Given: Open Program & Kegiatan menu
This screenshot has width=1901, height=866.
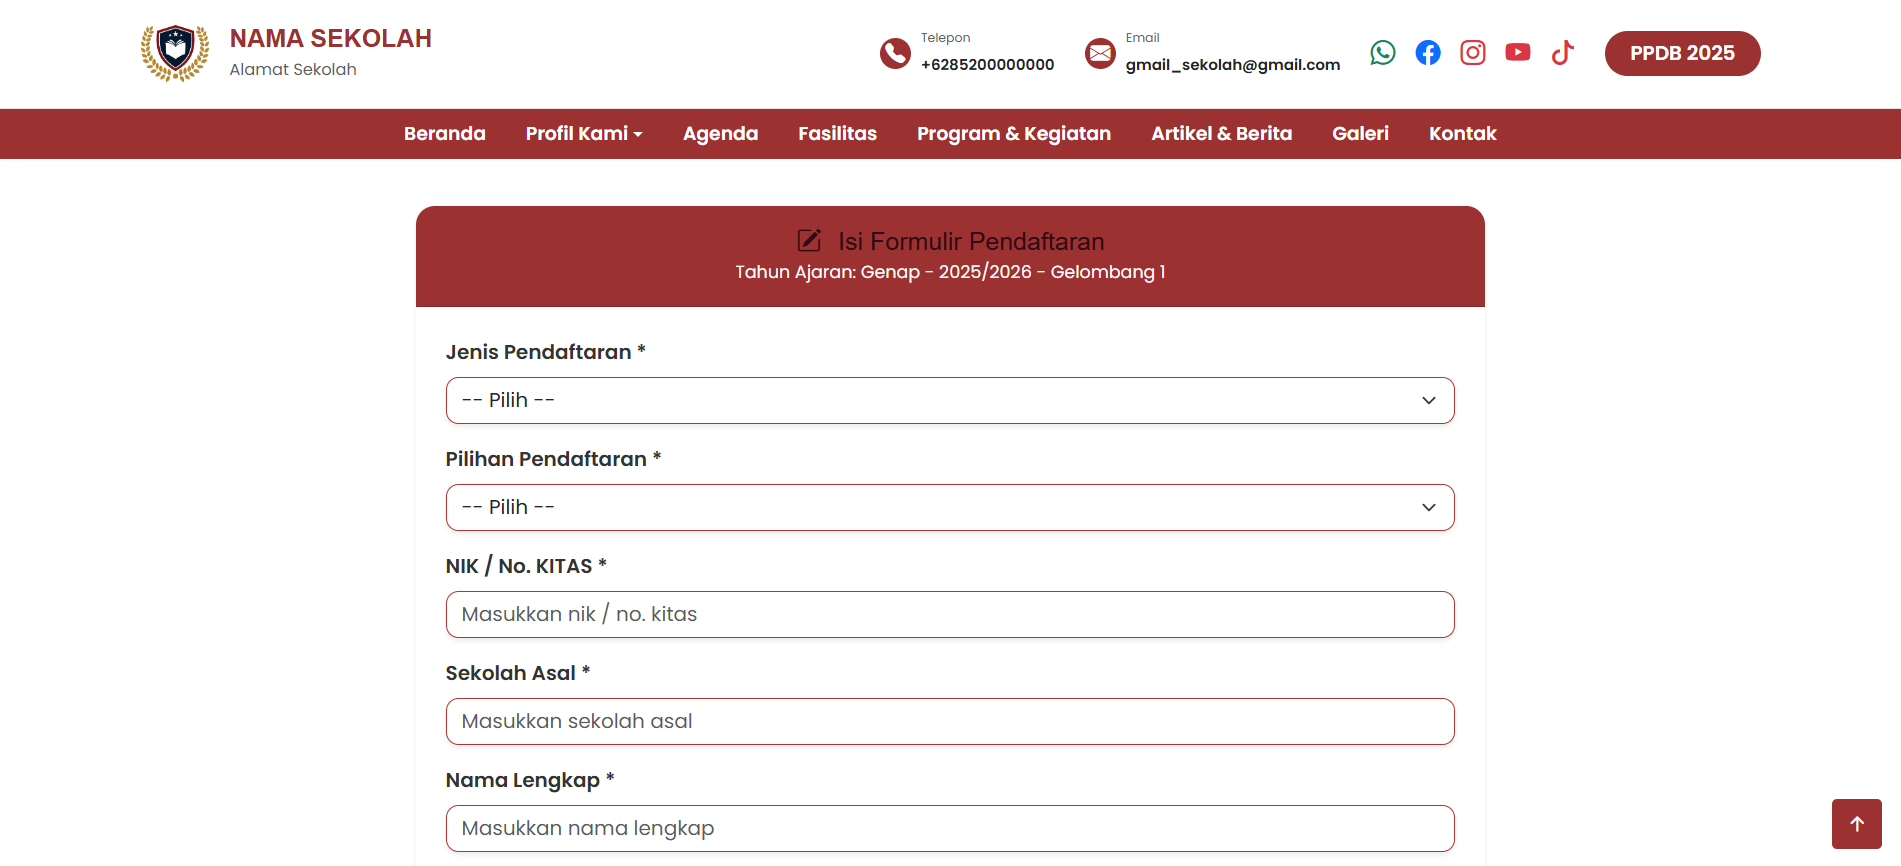Looking at the screenshot, I should pos(1013,134).
